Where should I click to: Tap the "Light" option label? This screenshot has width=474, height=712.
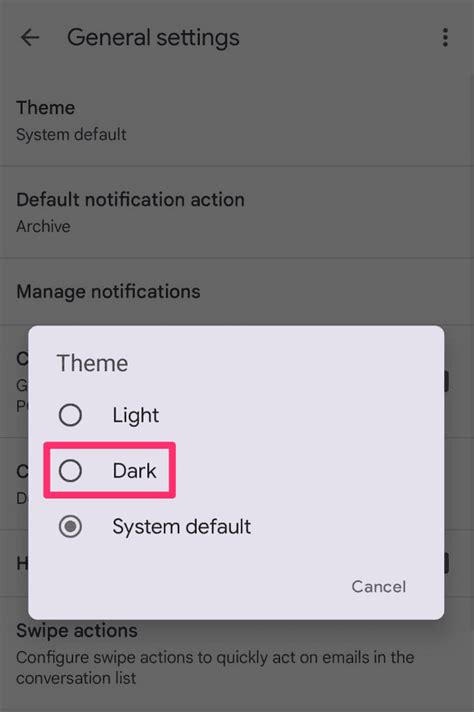135,415
